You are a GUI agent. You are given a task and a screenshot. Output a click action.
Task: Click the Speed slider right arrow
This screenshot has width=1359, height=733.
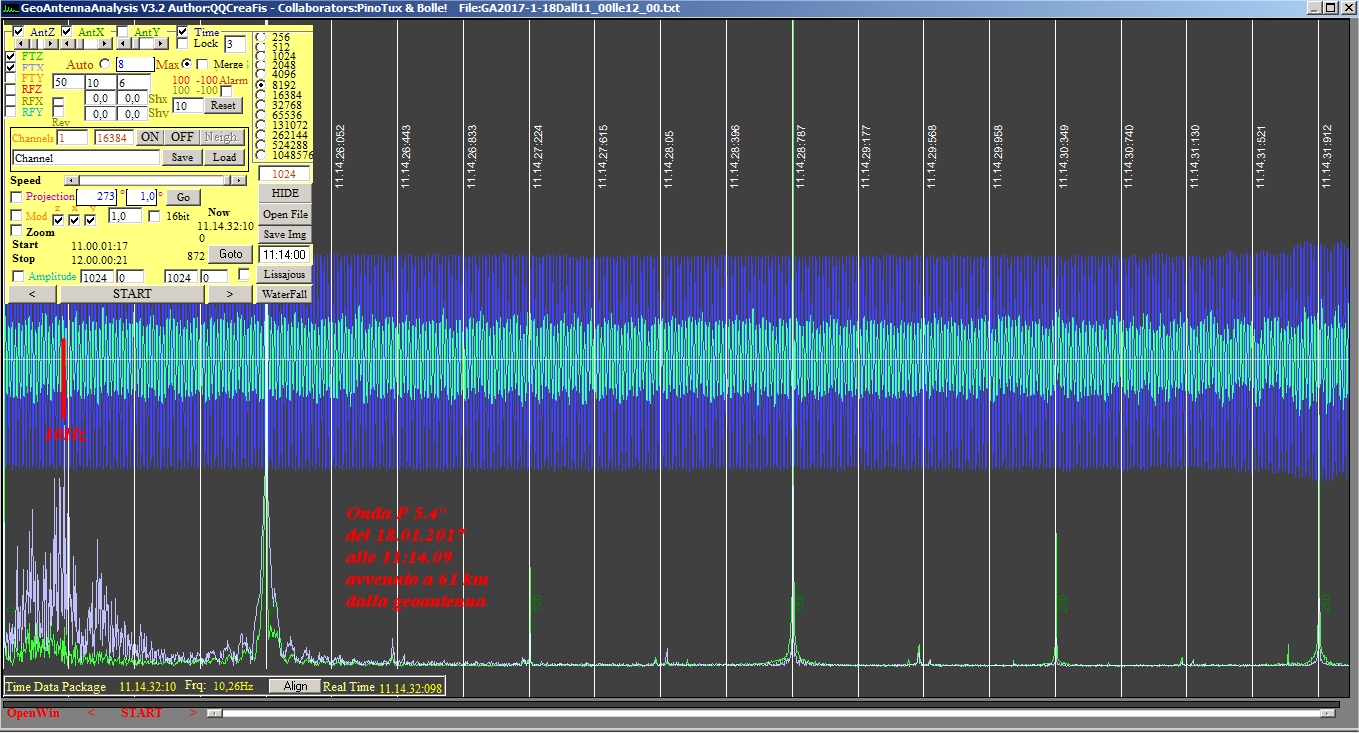click(238, 180)
